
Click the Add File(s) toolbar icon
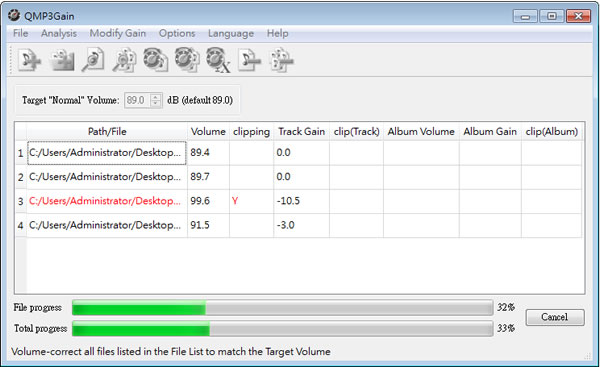click(29, 60)
